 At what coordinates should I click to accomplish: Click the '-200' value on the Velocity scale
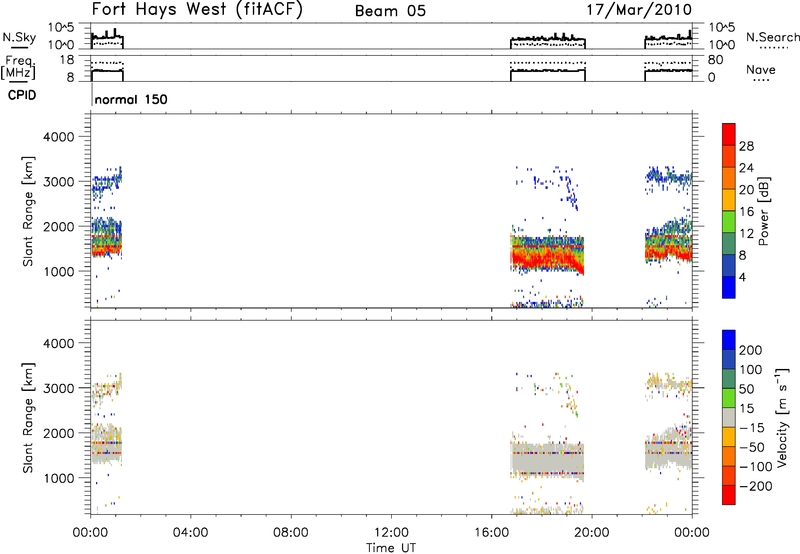(x=756, y=486)
